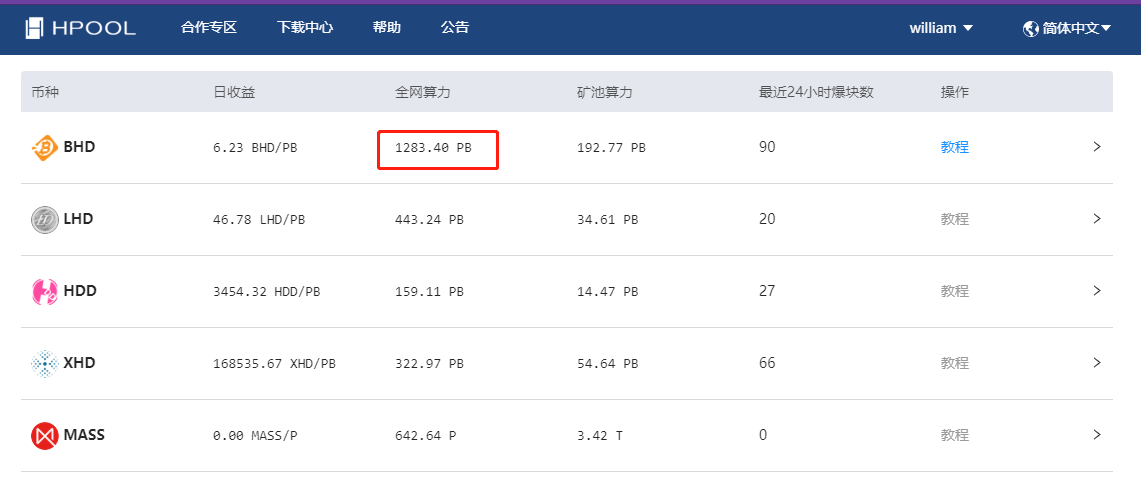1141x482 pixels.
Task: Expand the MASS row chevron
Action: pos(1097,435)
